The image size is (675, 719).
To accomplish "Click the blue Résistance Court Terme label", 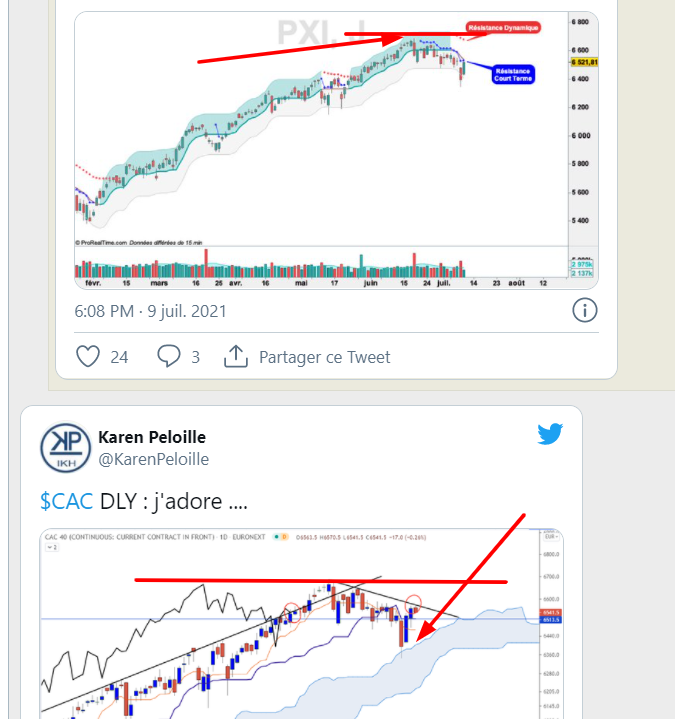I will tap(513, 74).
